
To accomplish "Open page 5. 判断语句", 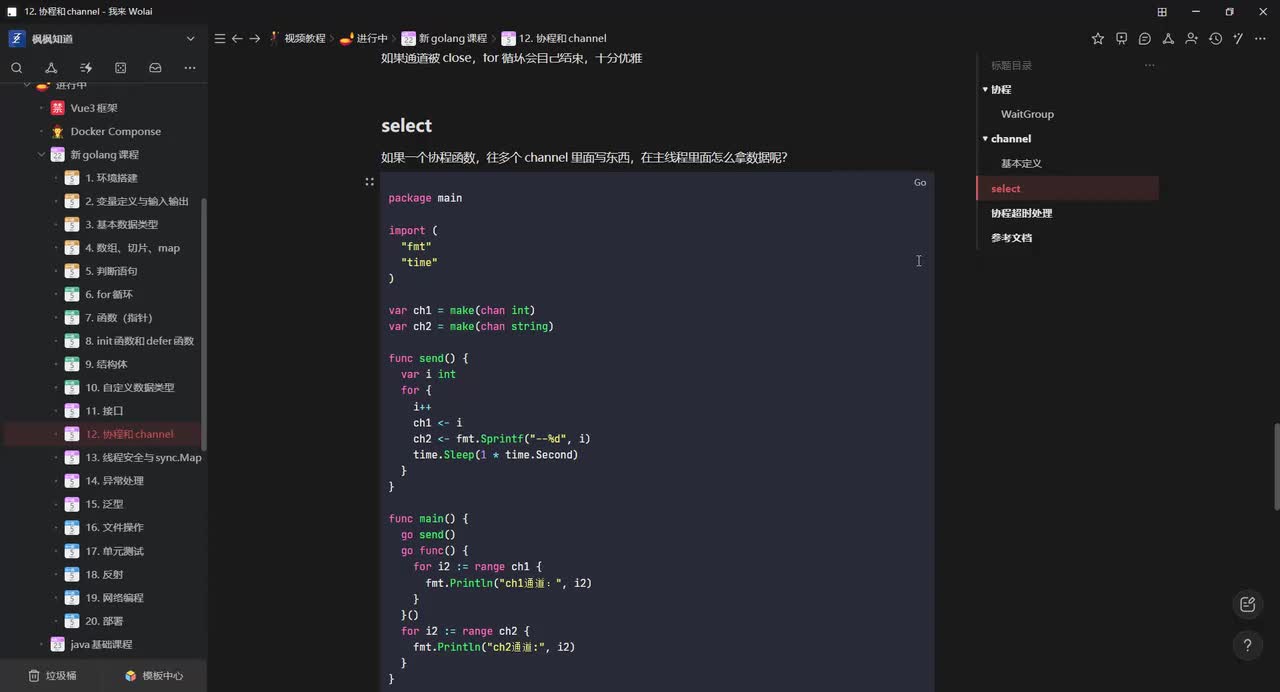I will [x=111, y=271].
